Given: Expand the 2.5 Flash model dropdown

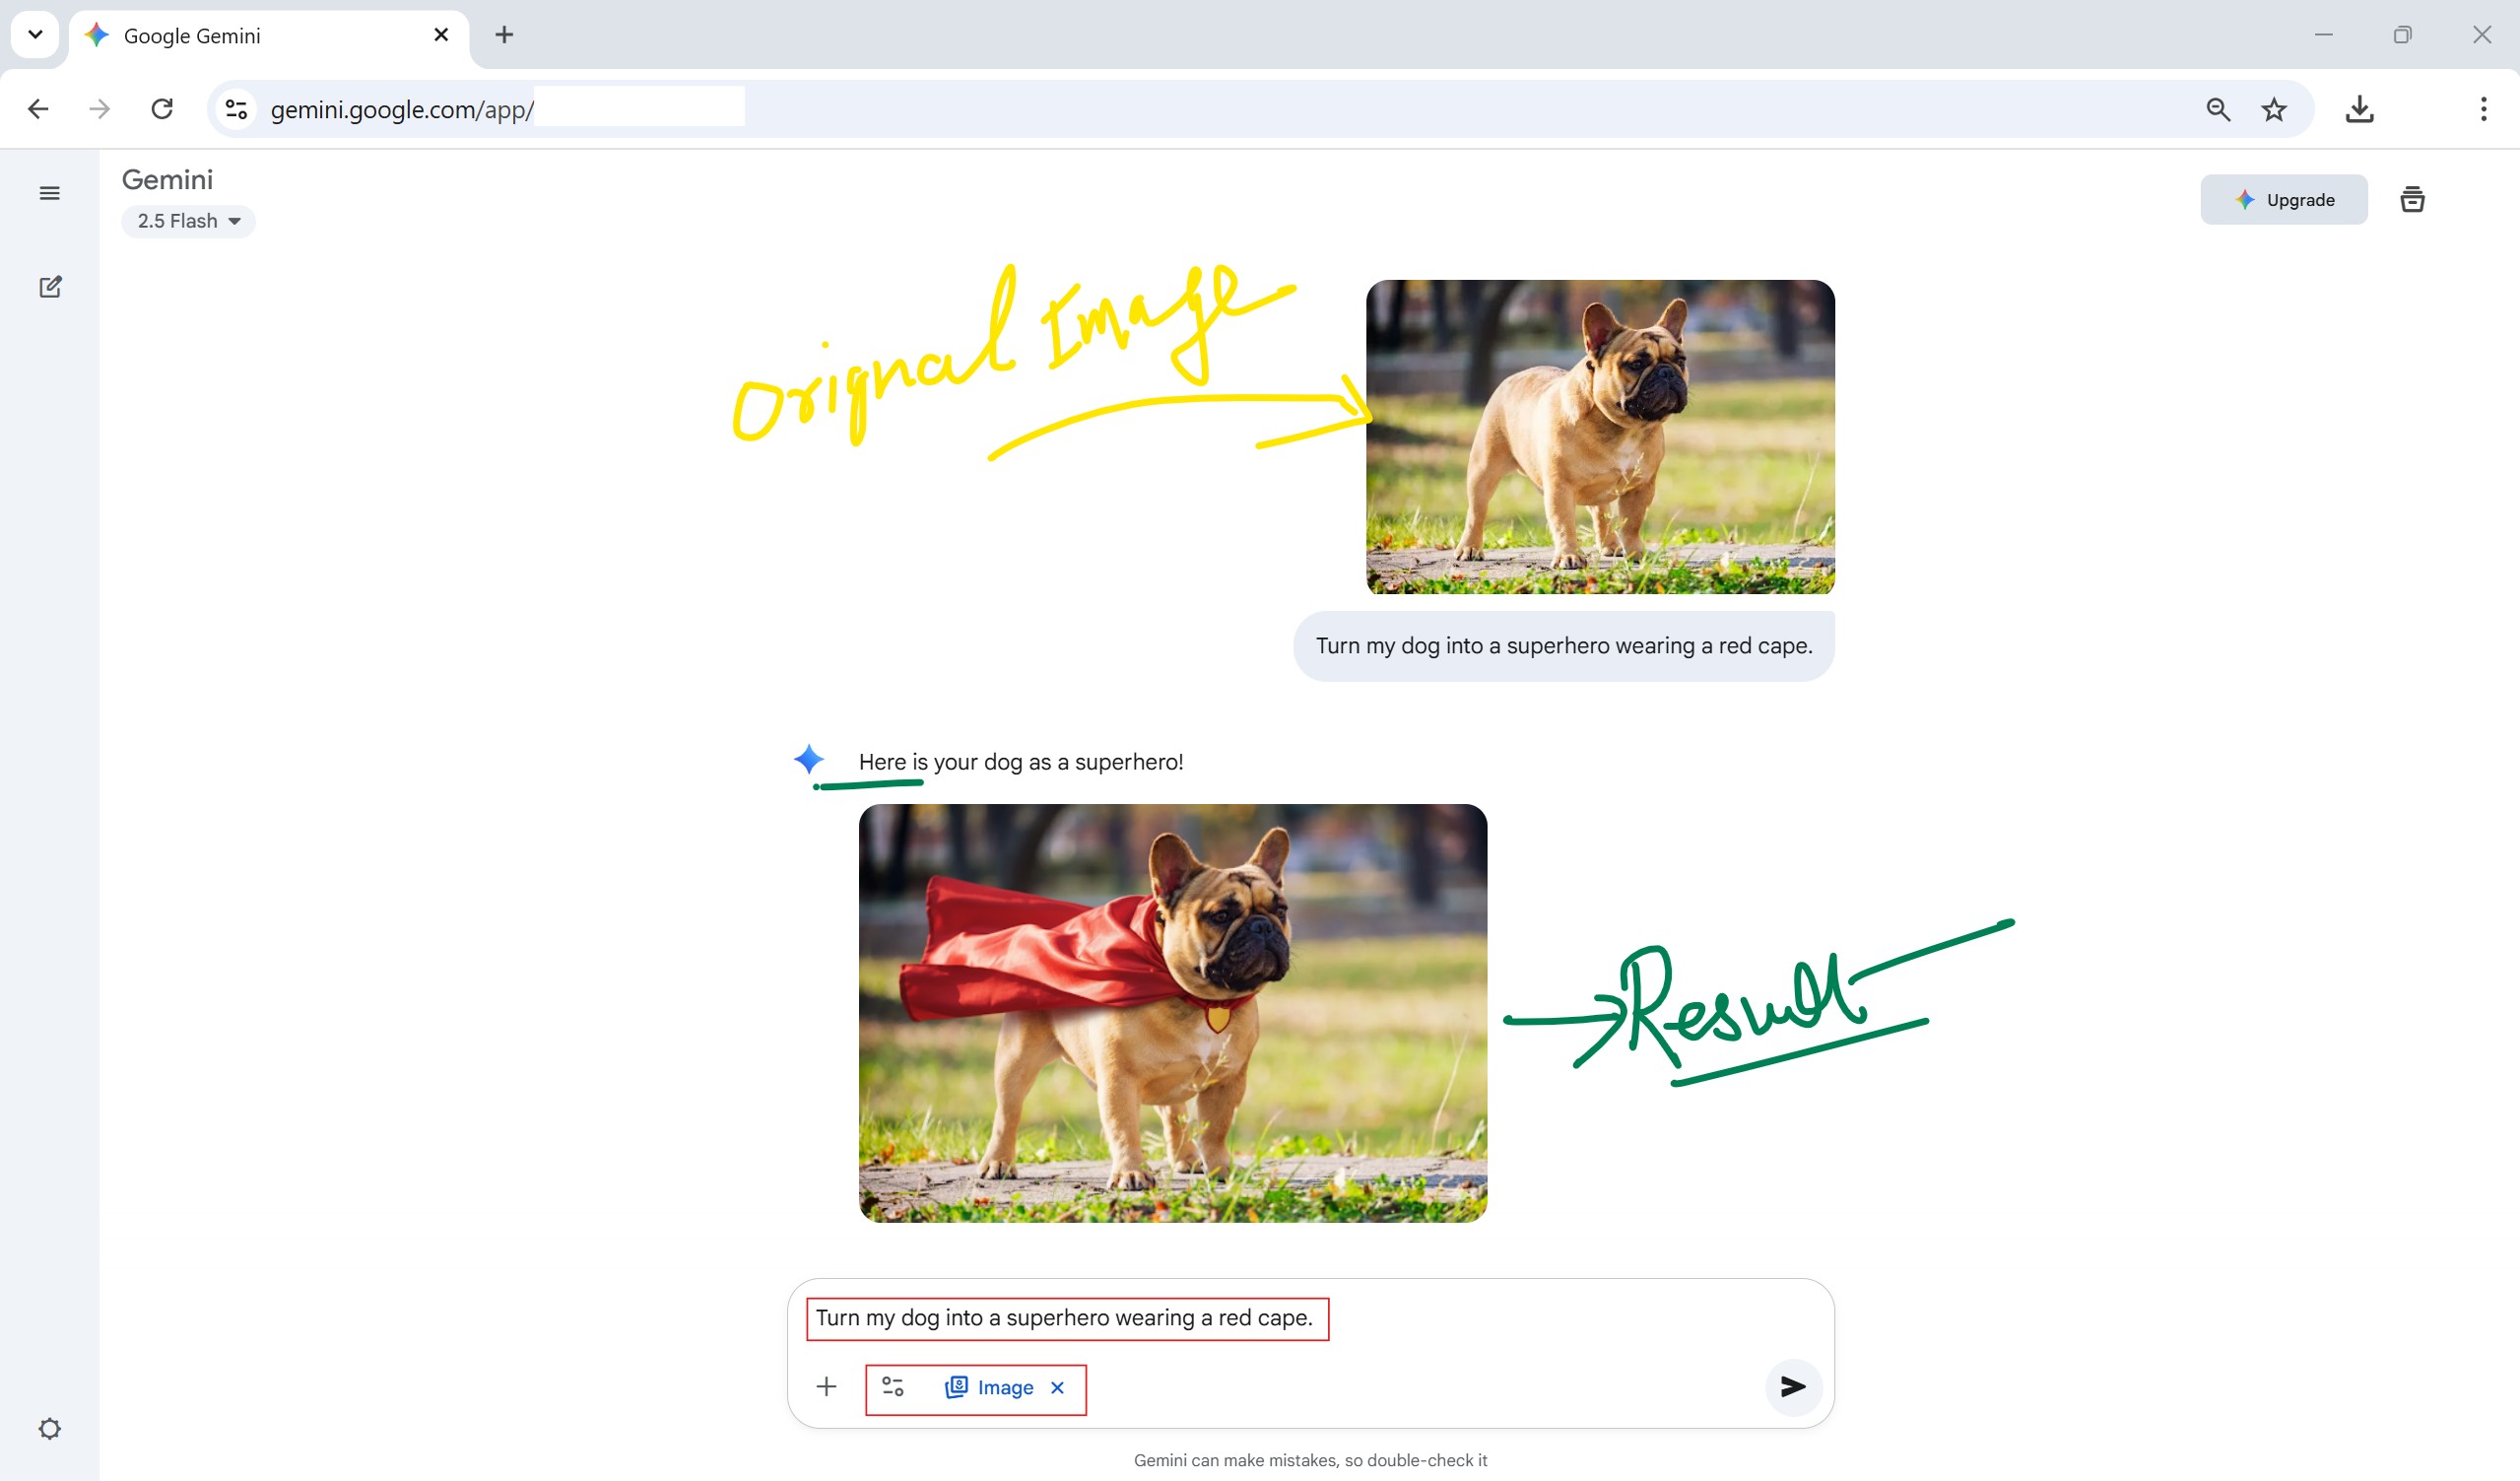Looking at the screenshot, I should 188,221.
